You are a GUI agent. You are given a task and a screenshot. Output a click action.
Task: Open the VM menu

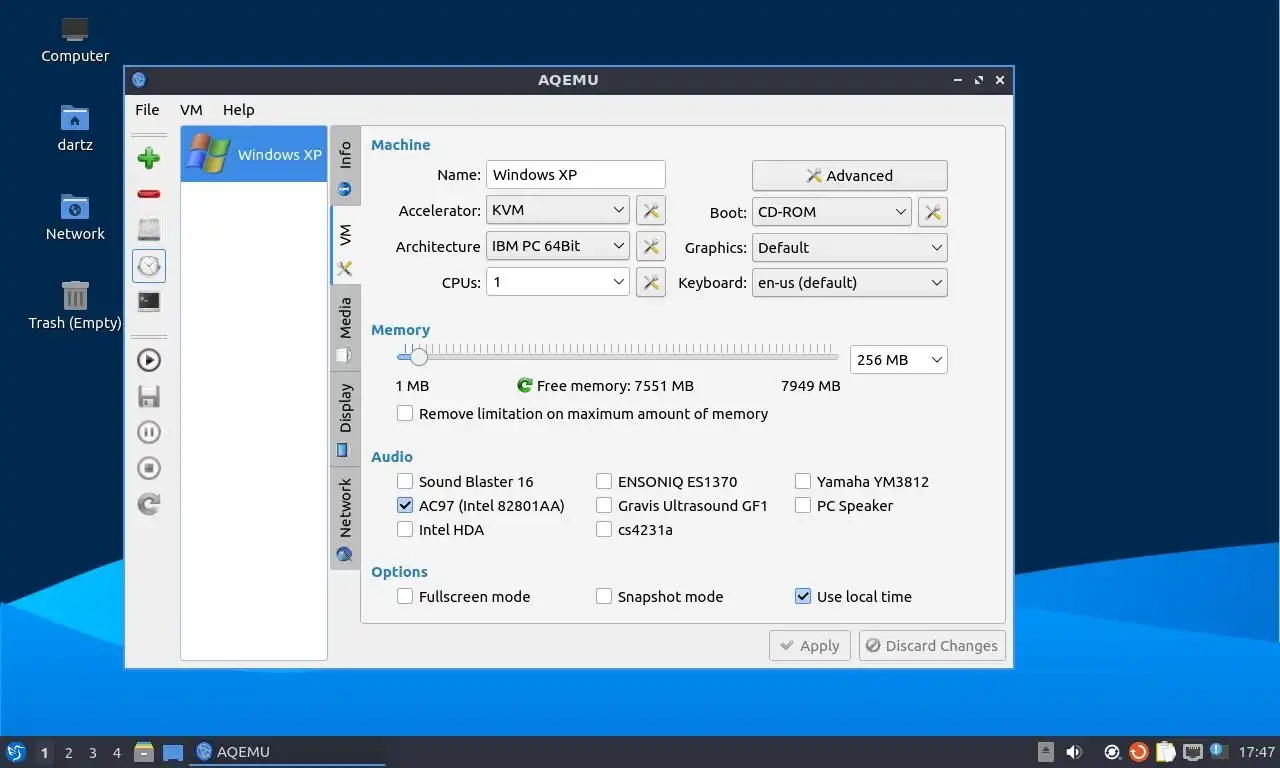191,110
